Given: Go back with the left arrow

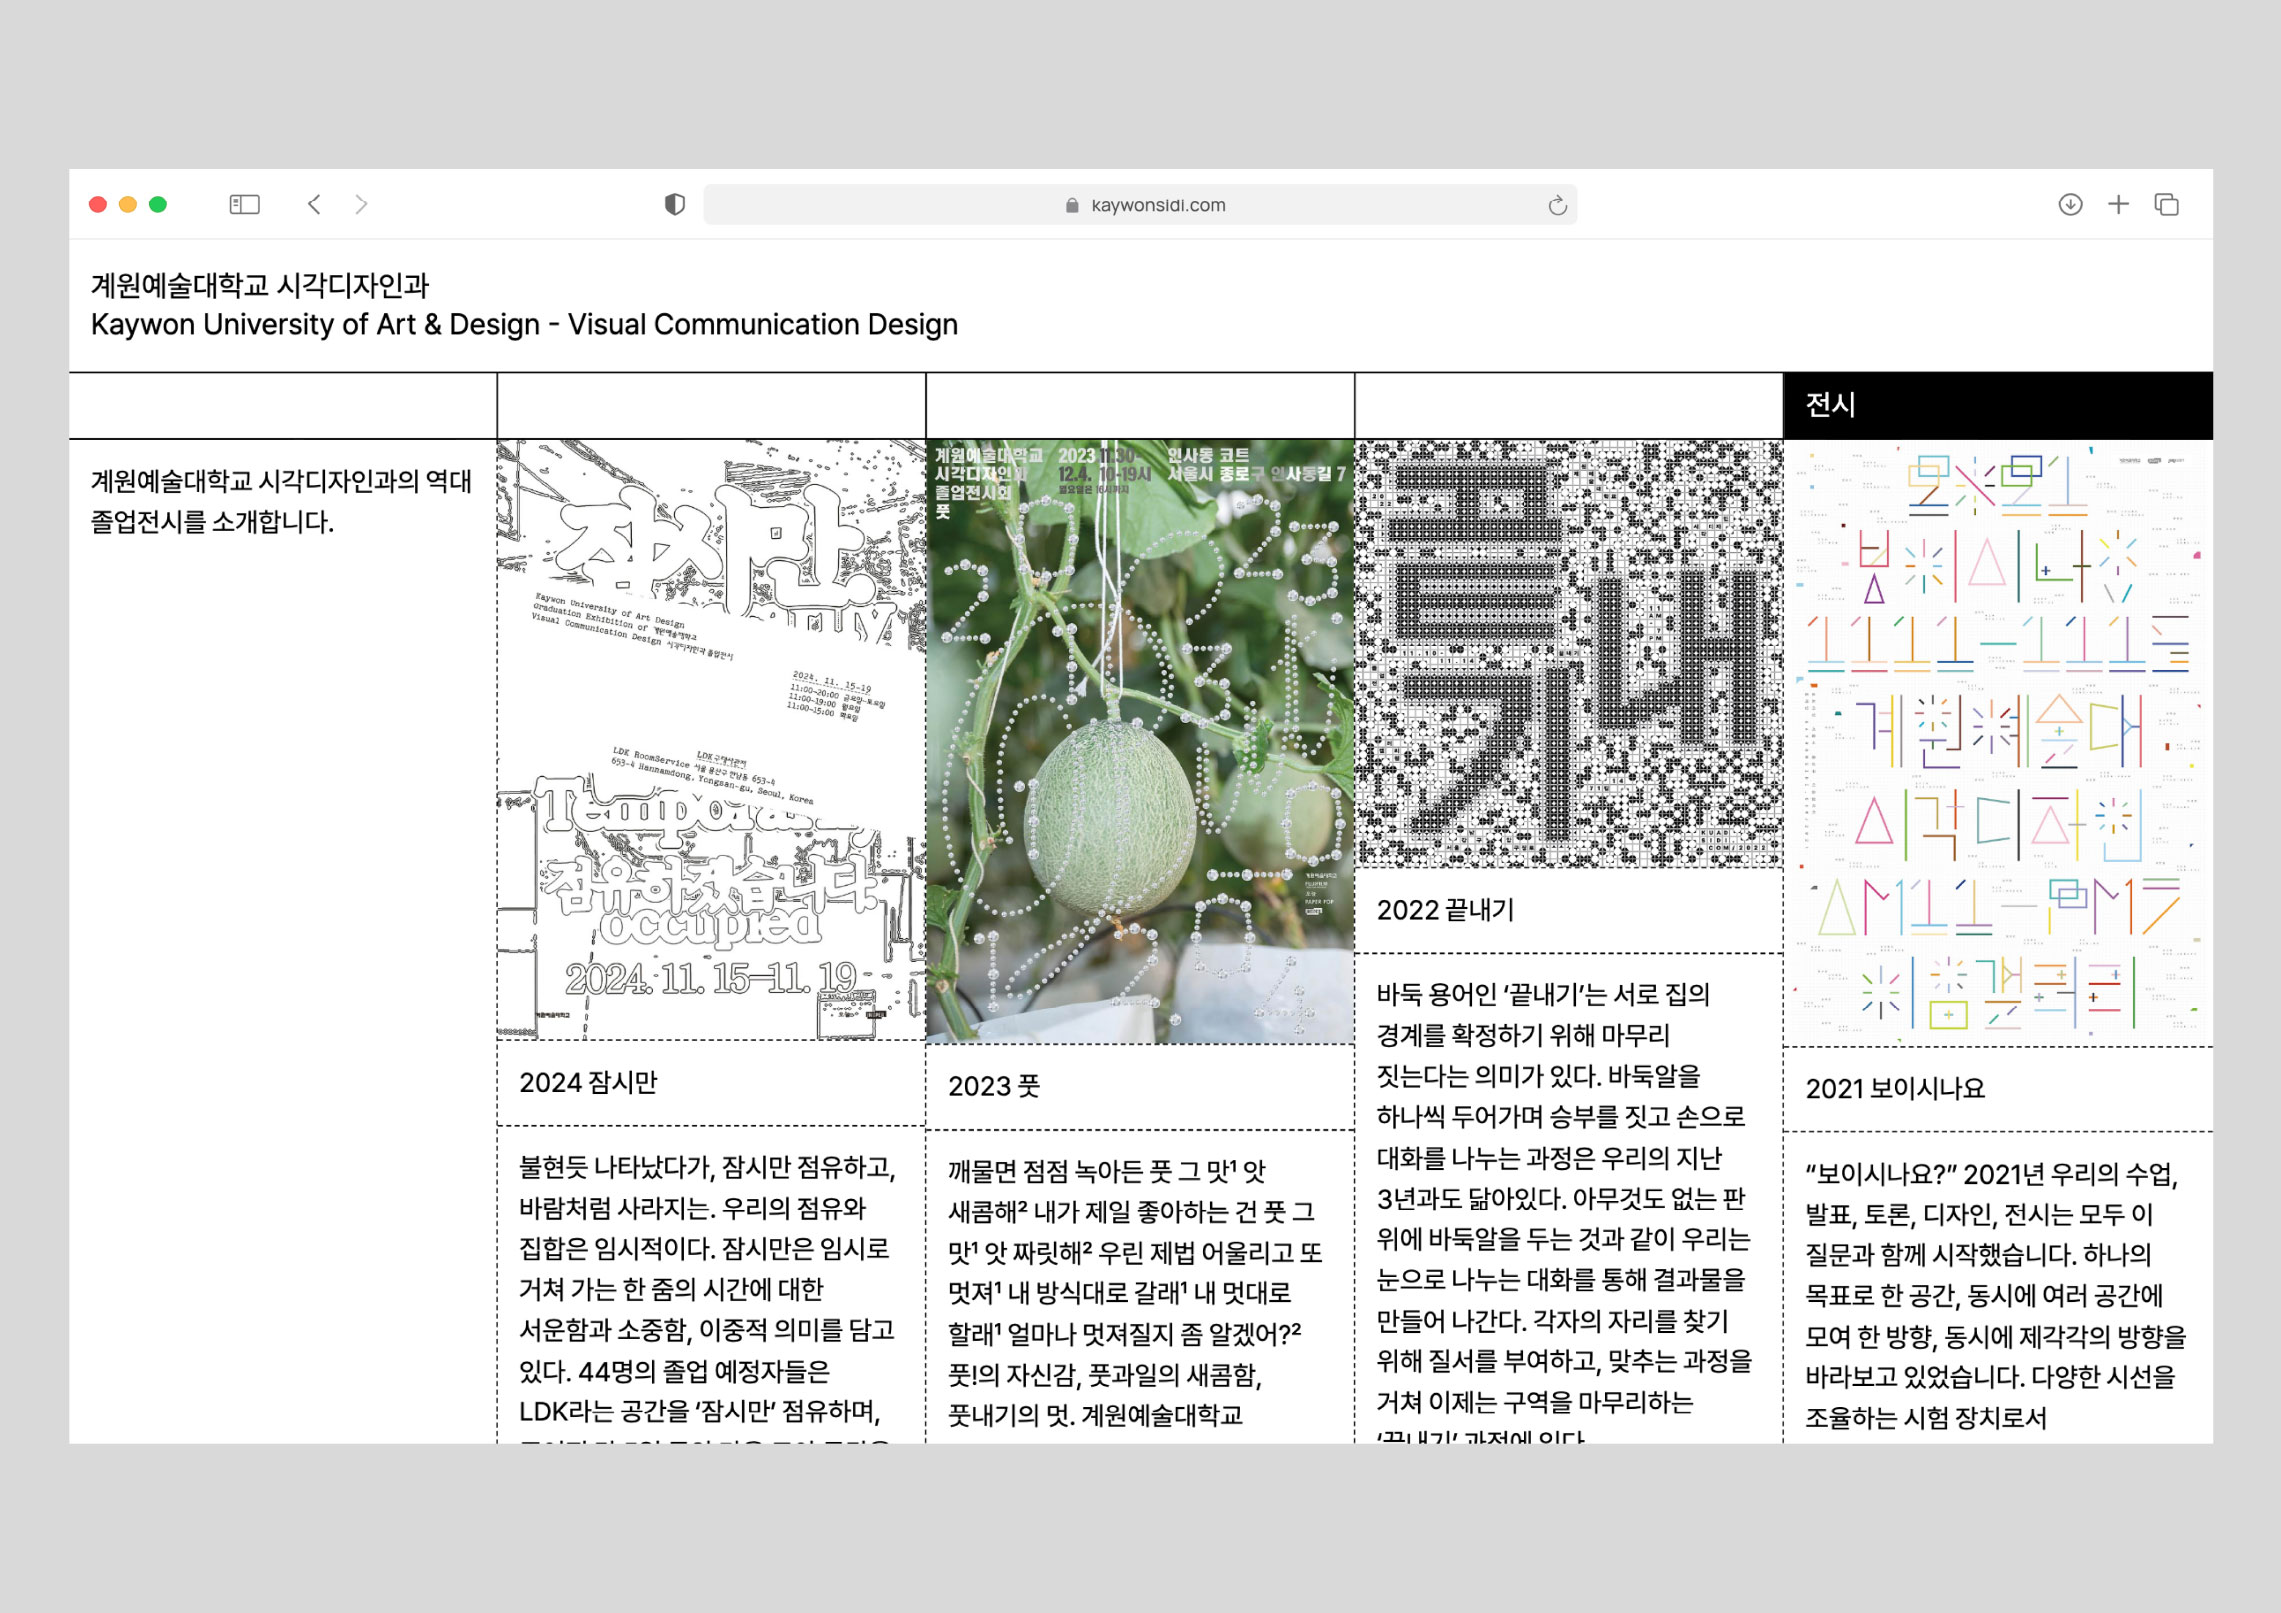Looking at the screenshot, I should [314, 205].
